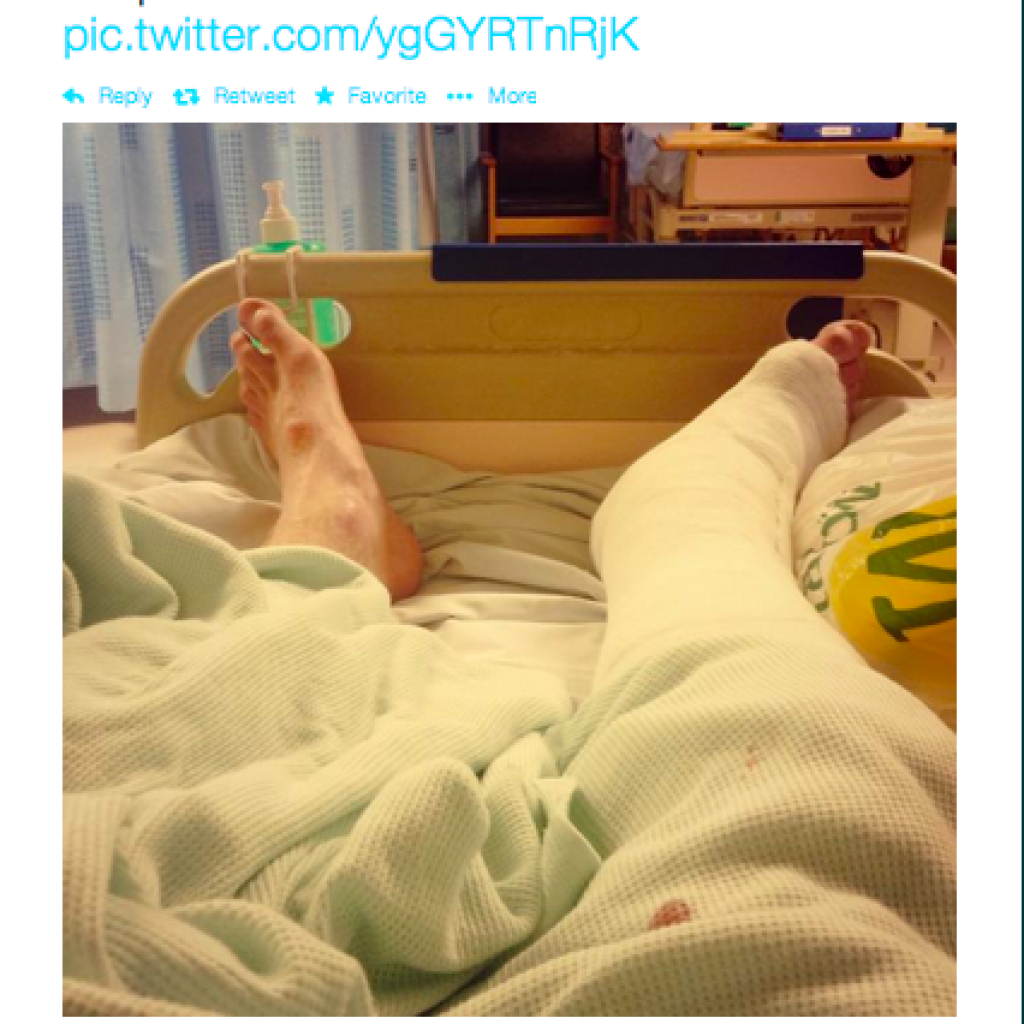Viewport: 1024px width, 1024px height.
Task: Click the navy pad on bed footboard
Action: point(647,261)
